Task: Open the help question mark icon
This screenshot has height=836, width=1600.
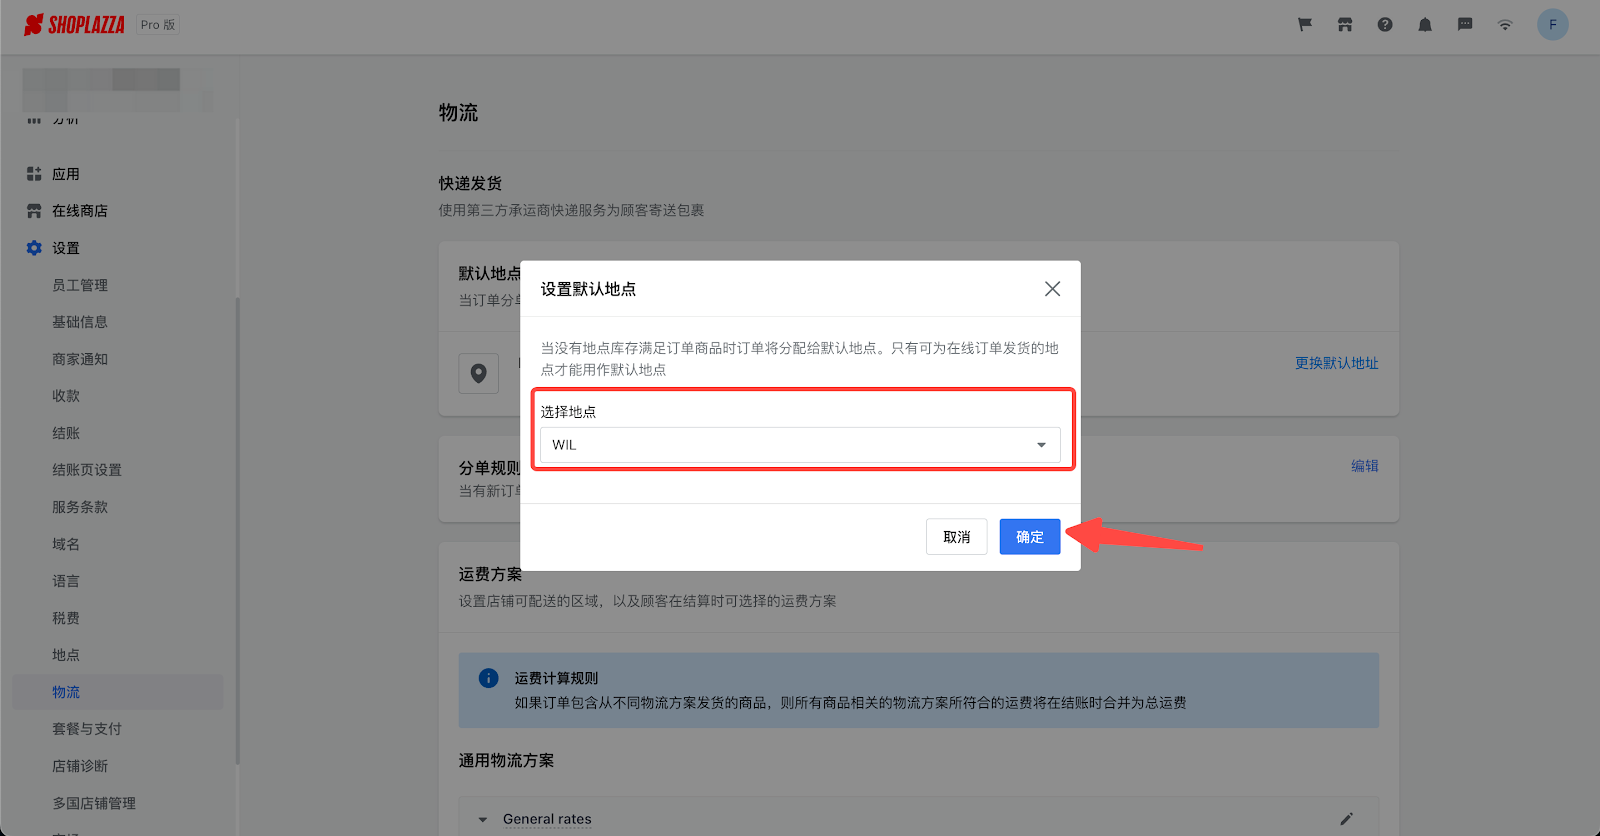Action: click(1385, 25)
